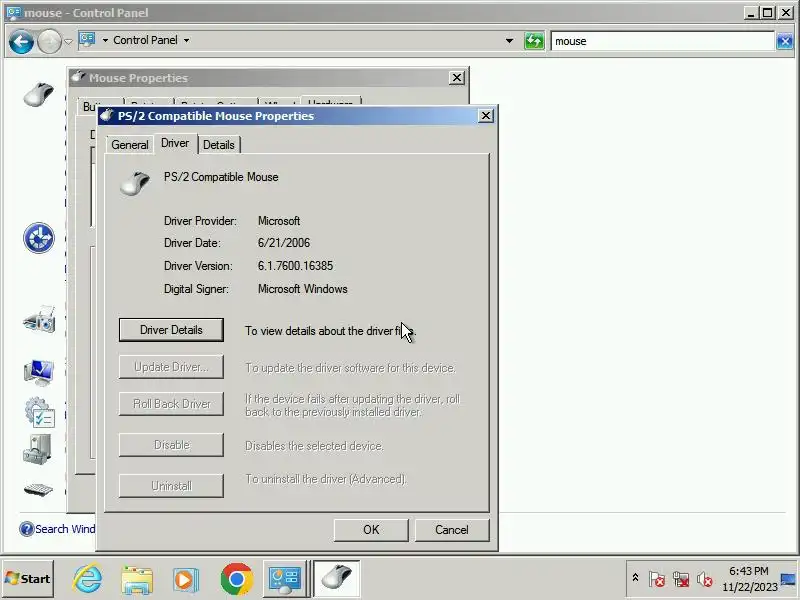Open the Keyboard result icon
The image size is (800, 600).
coord(38,490)
